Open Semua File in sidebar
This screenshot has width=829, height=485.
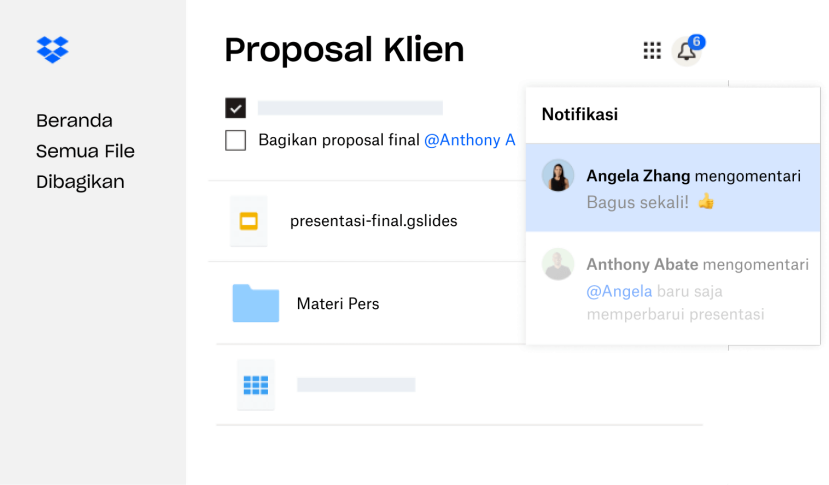tap(85, 151)
